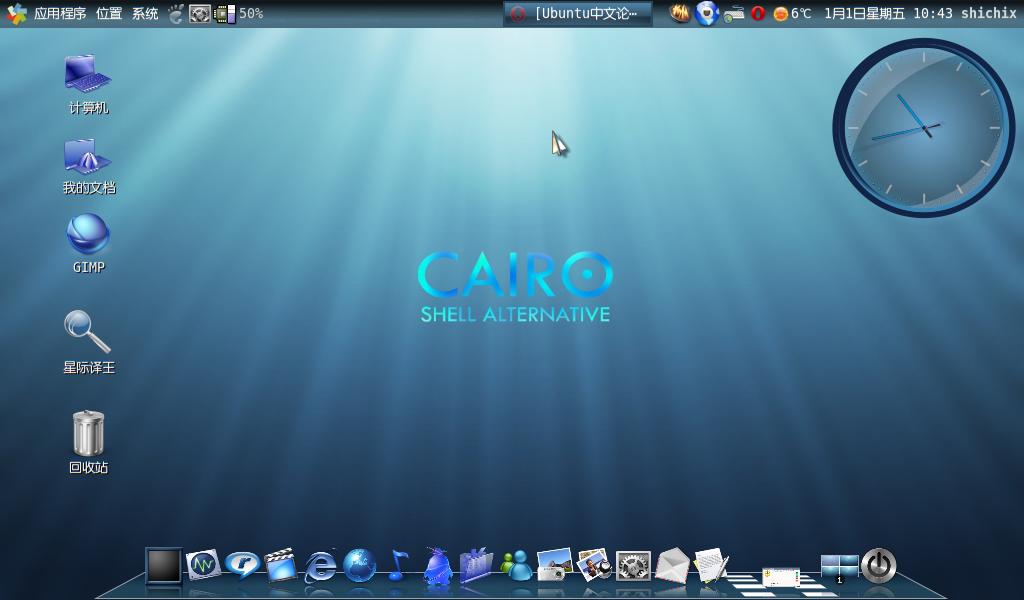The width and height of the screenshot is (1024, 600).
Task: Launch the blue music note player in dock
Action: (x=398, y=565)
